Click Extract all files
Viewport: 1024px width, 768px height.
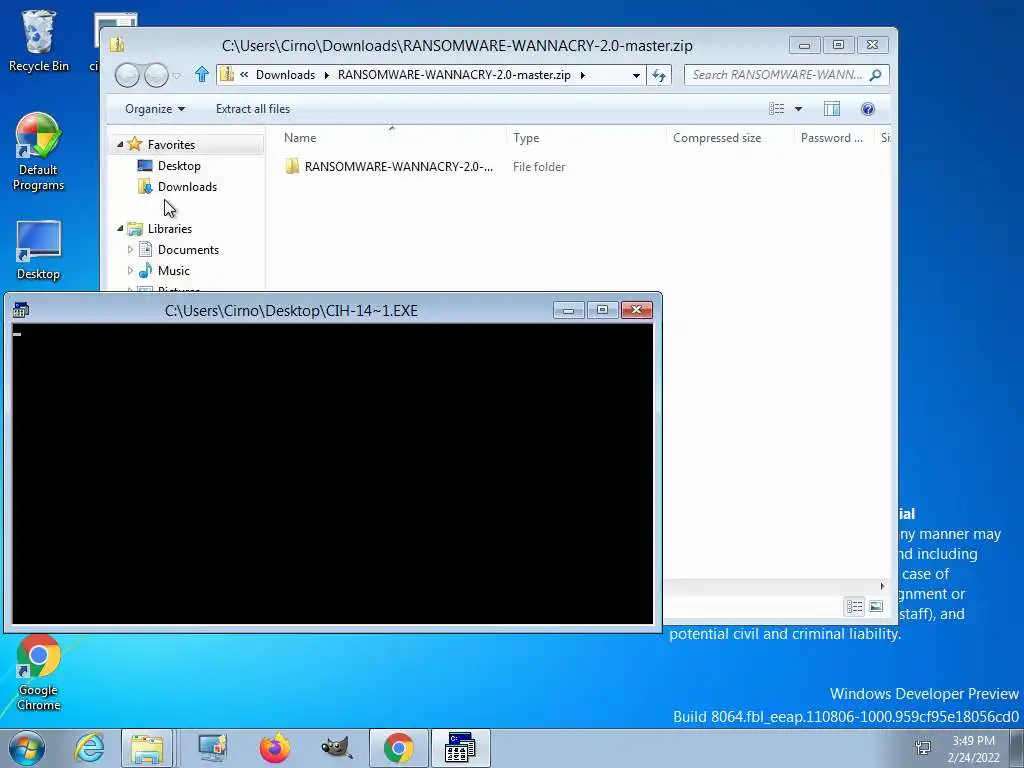(x=253, y=109)
